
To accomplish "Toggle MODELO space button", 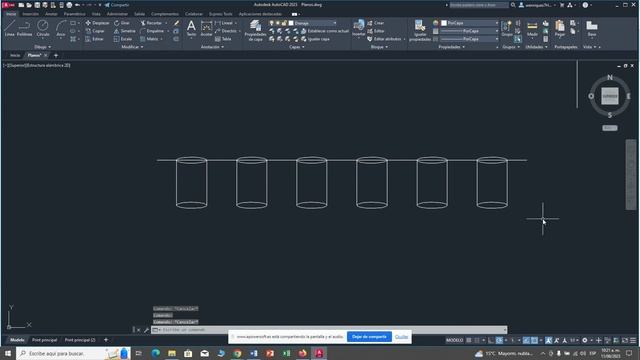I will point(454,340).
